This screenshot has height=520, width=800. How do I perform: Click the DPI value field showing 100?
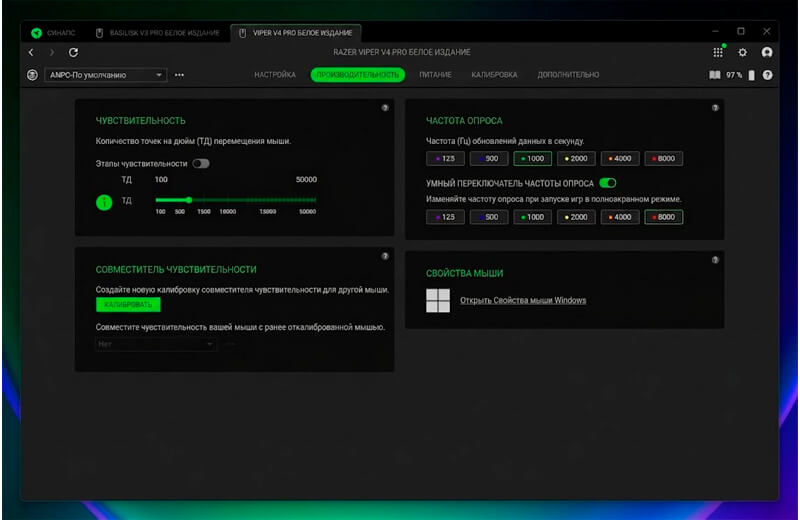pyautogui.click(x=161, y=180)
